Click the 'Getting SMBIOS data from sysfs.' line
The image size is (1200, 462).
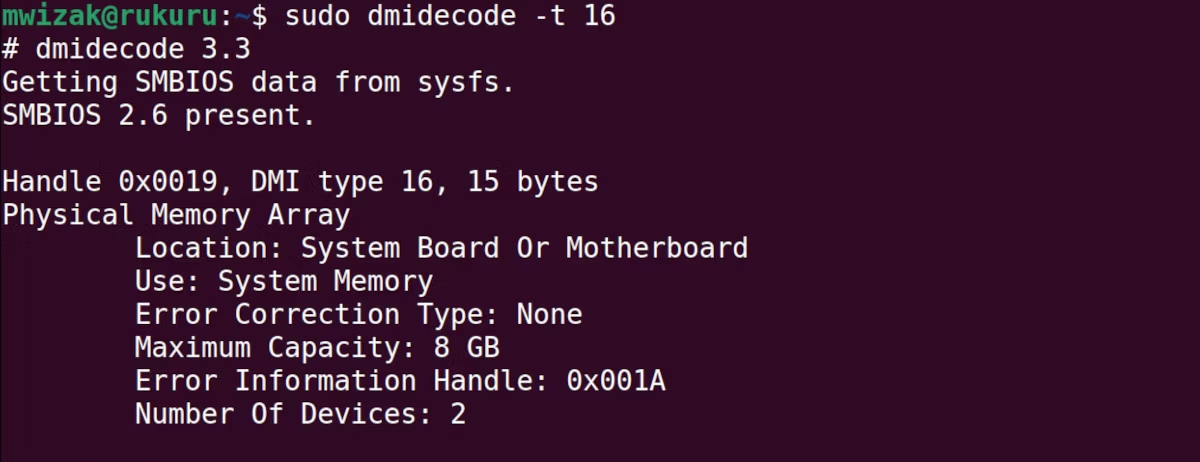(x=259, y=82)
